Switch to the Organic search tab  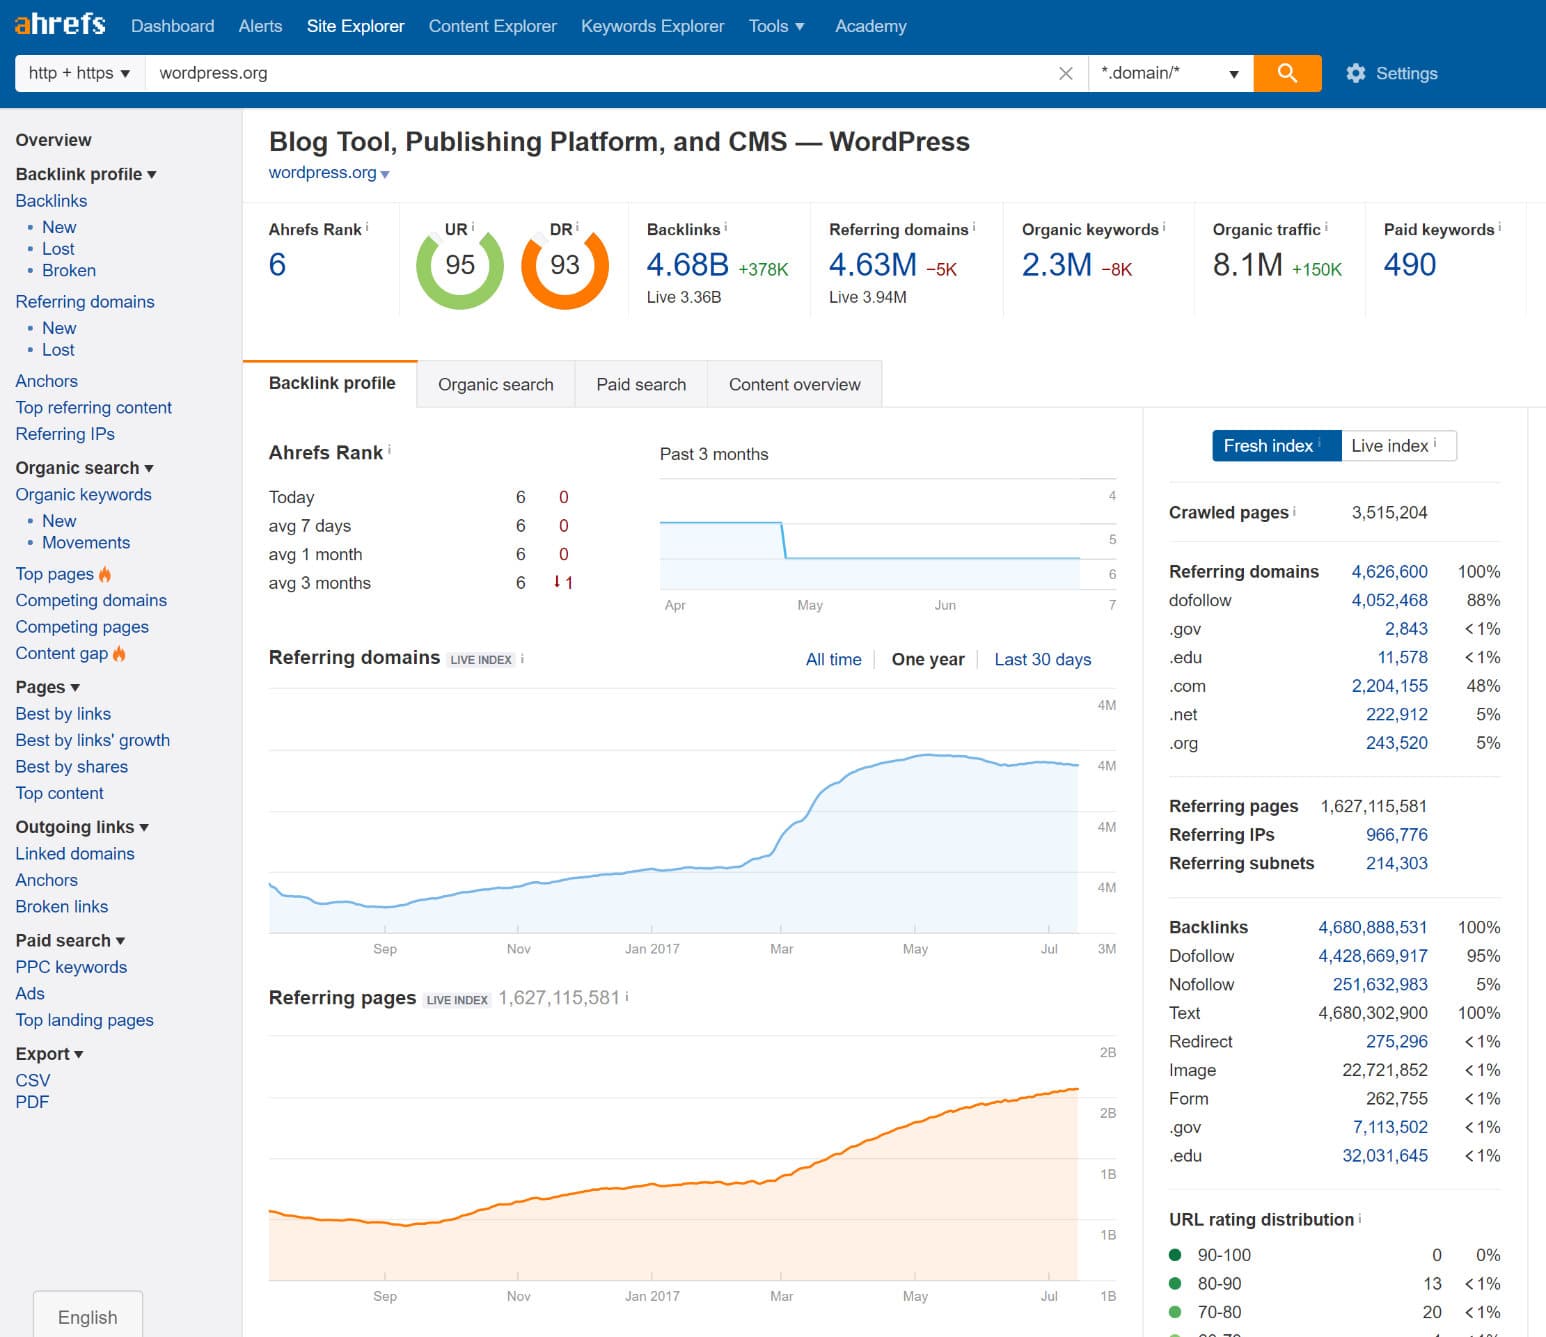(495, 385)
